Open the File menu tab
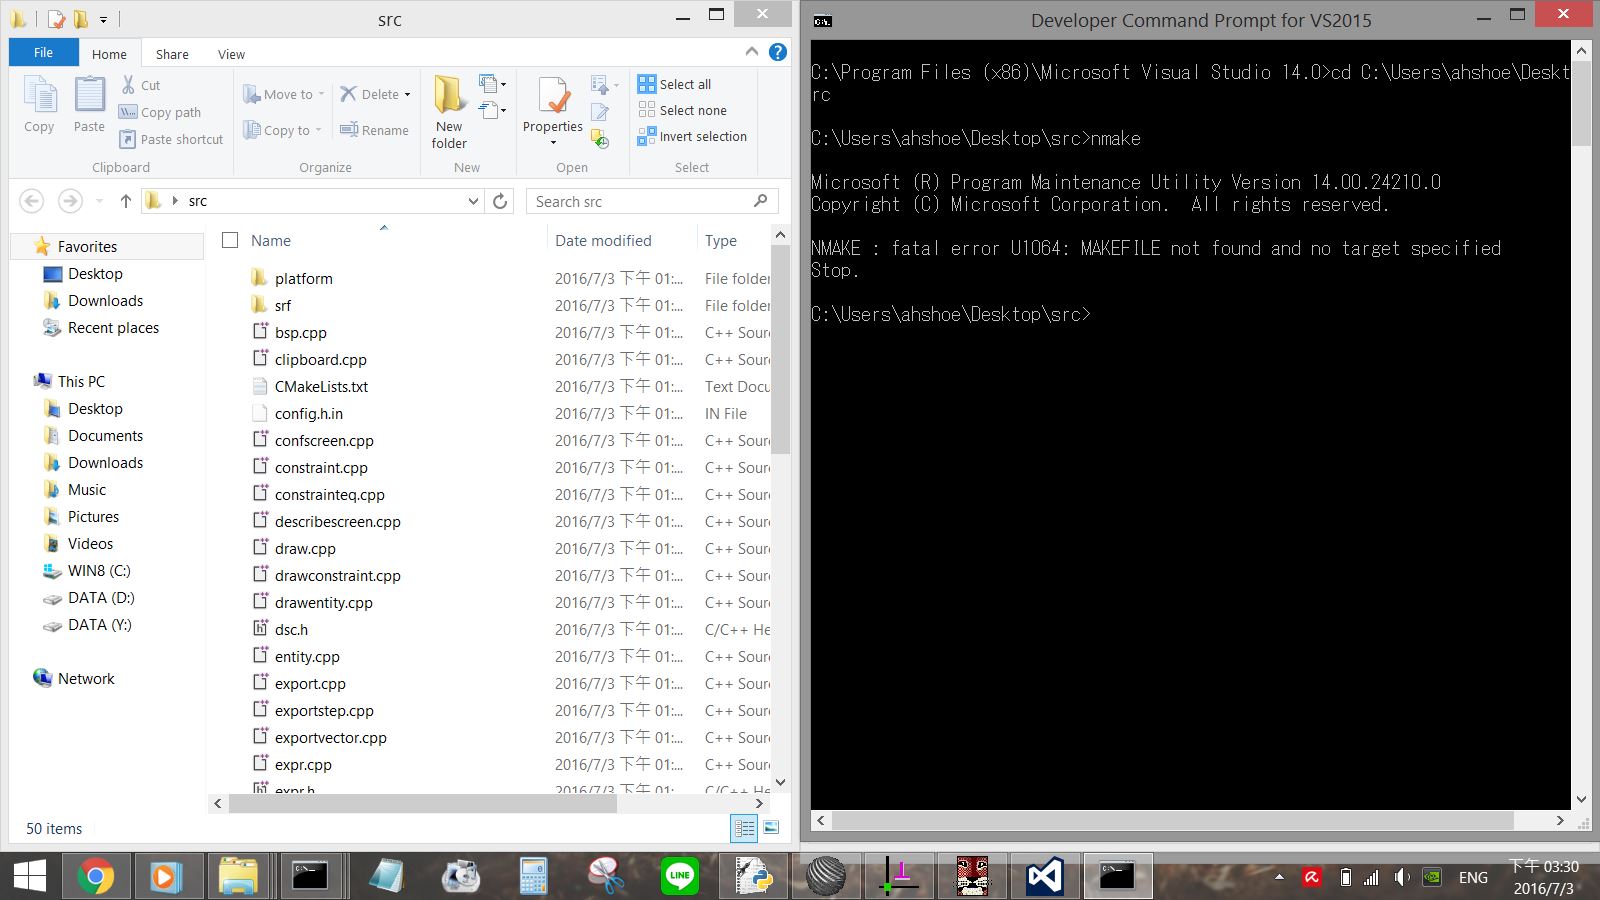Viewport: 1600px width, 900px height. pos(43,53)
